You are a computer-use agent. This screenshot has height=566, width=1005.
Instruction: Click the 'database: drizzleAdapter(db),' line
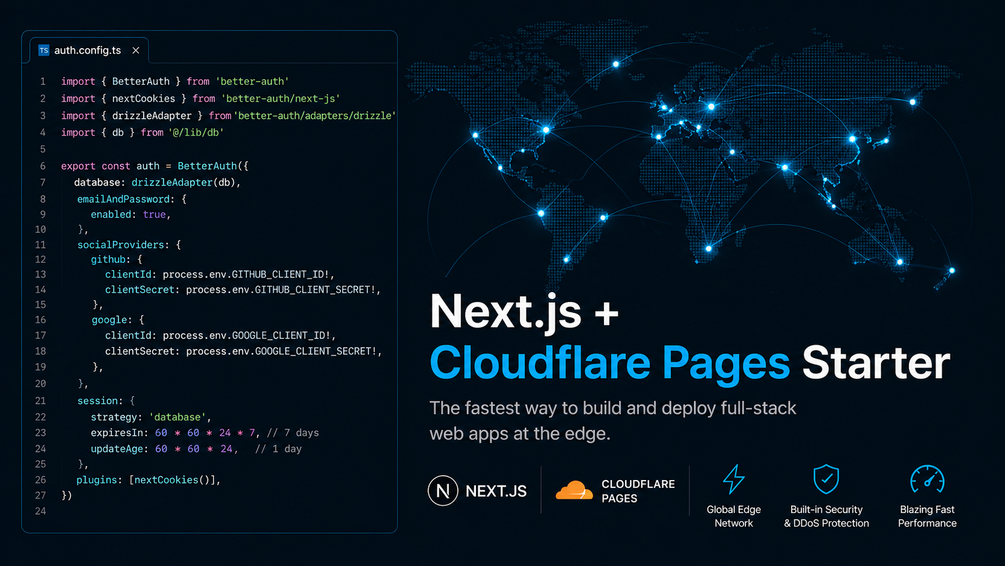point(157,183)
